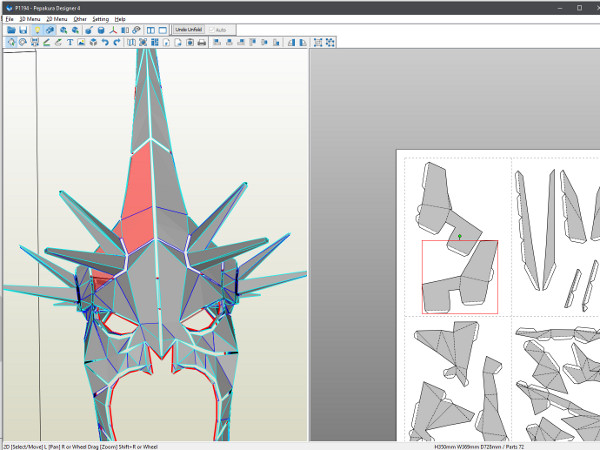Minimize the Pepakura Designer window
The width and height of the screenshot is (600, 450).
pos(560,8)
